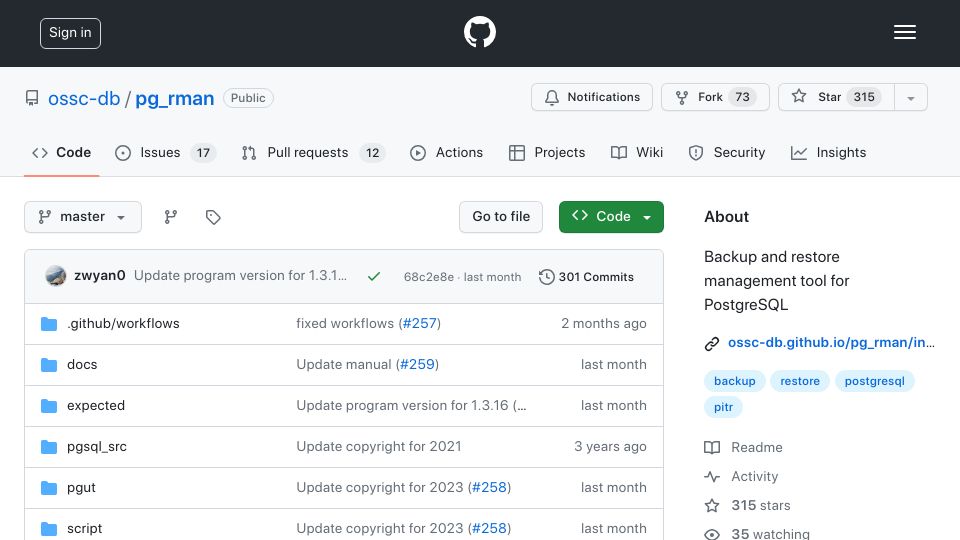Click the green checkmark build status icon
Viewport: 960px width, 540px height.
[373, 277]
